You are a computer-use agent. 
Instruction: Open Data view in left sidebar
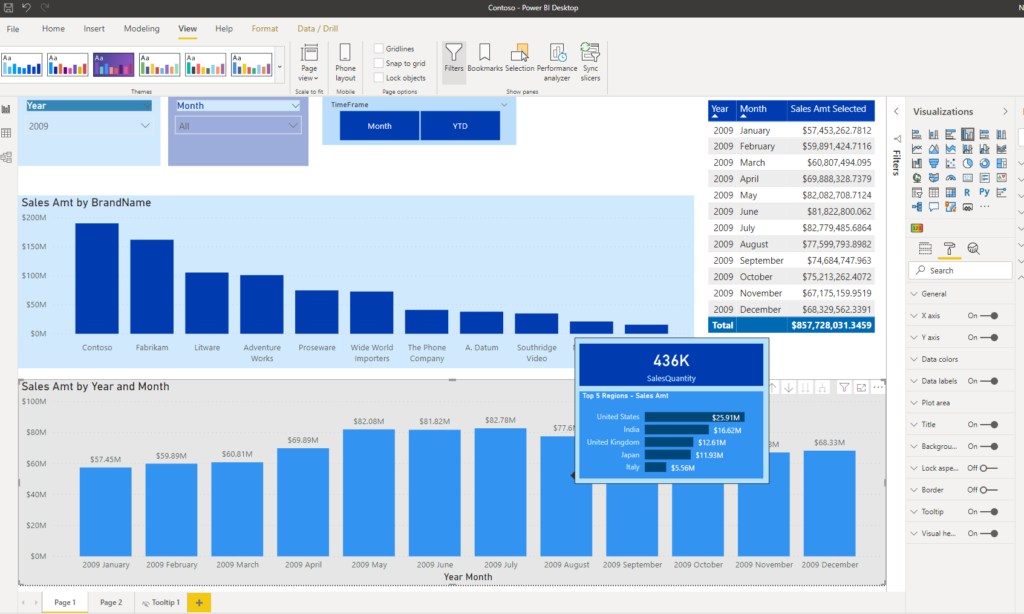7,133
